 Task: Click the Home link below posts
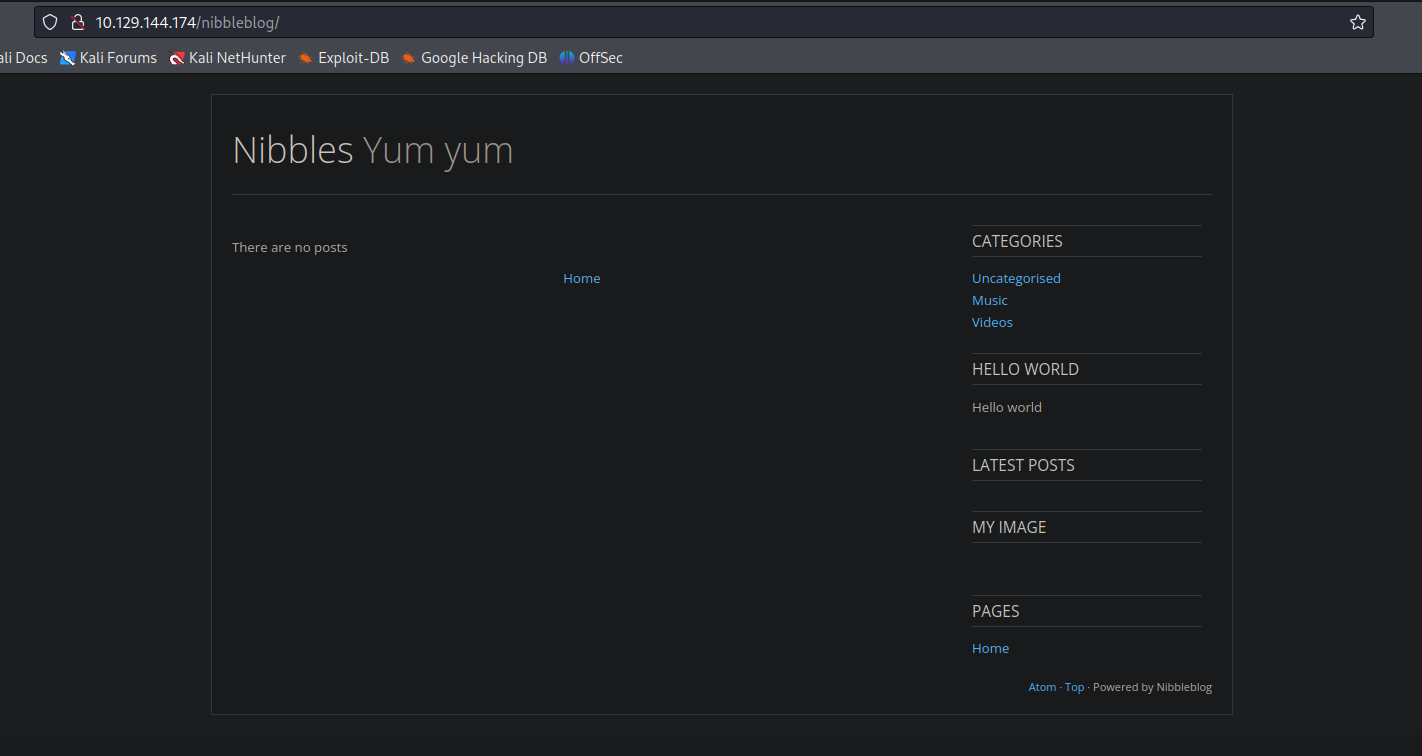point(582,278)
